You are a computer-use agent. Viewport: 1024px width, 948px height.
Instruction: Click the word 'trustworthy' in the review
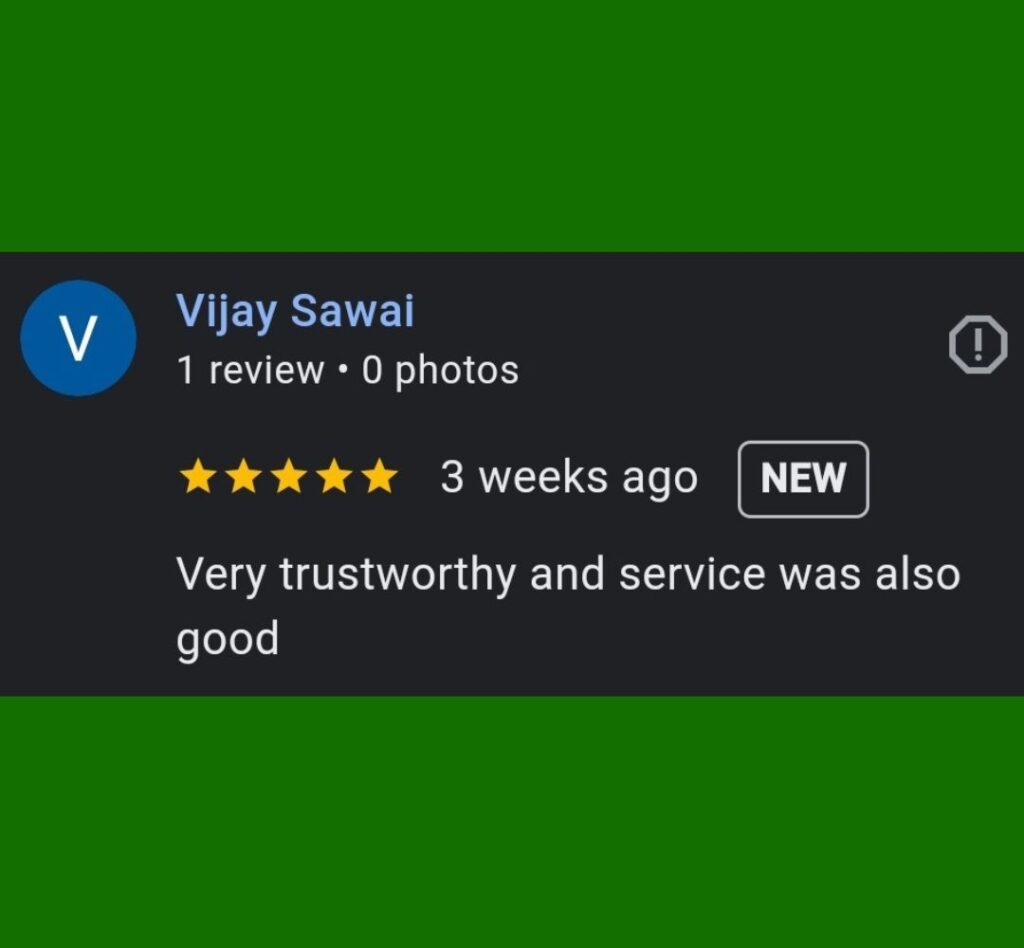[x=398, y=575]
